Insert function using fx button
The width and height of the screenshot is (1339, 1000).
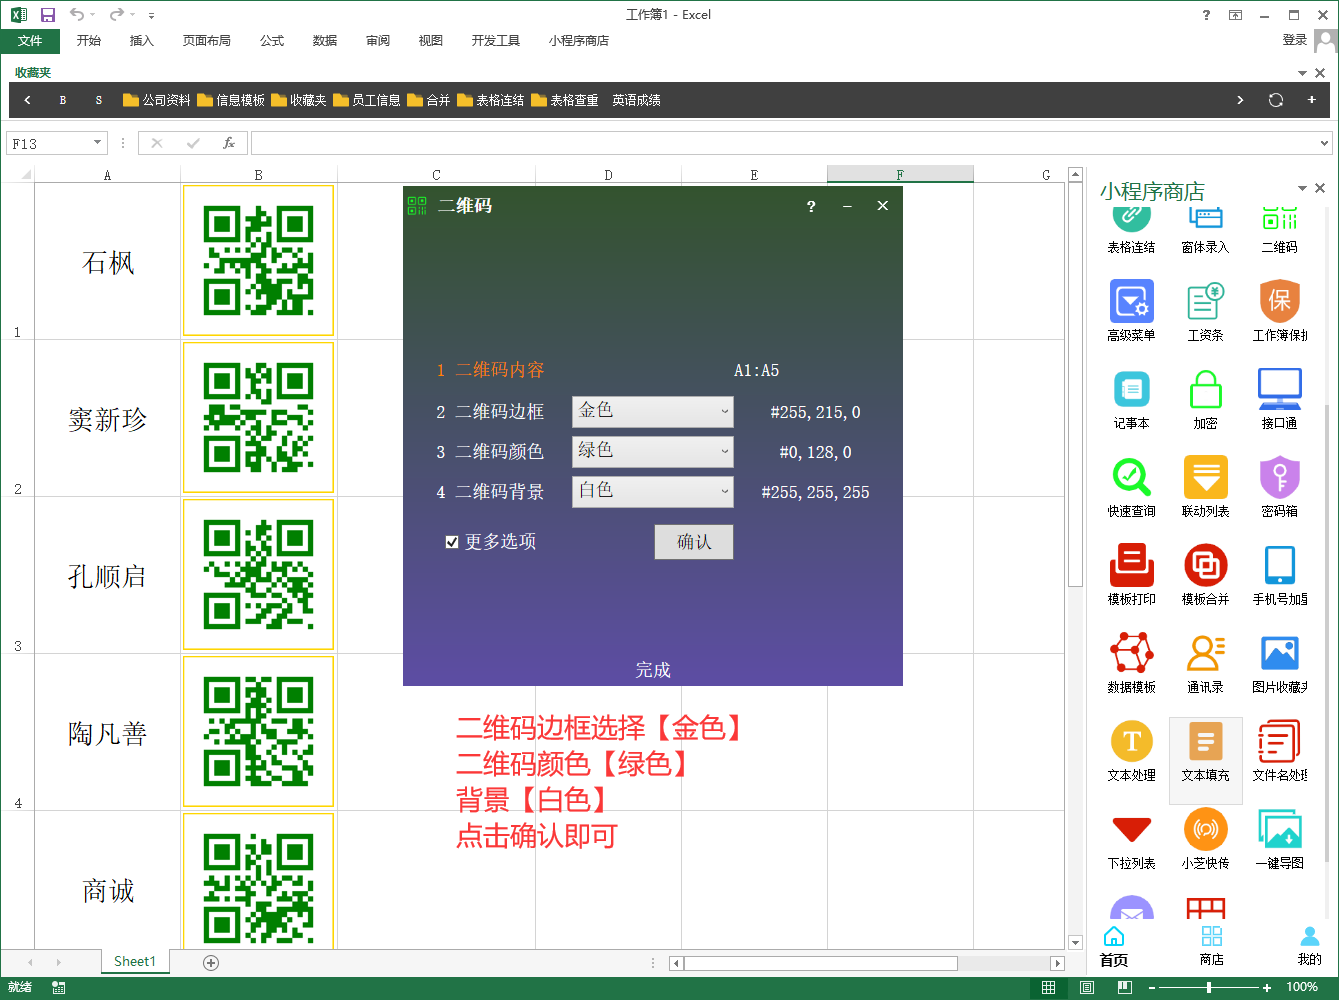(x=228, y=143)
